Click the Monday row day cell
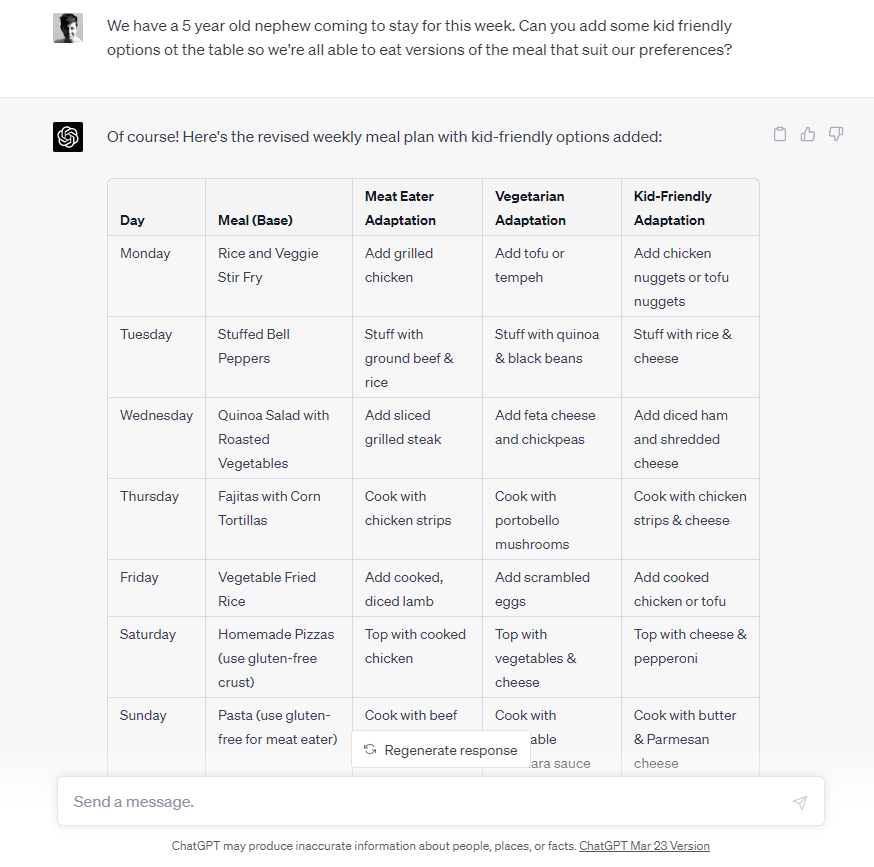This screenshot has height=867, width=874. pos(157,277)
